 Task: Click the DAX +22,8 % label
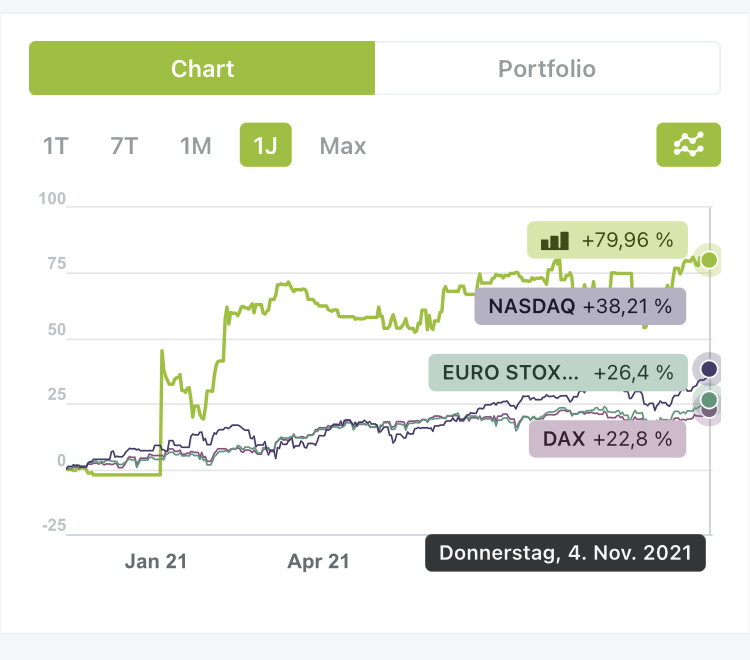tap(607, 438)
